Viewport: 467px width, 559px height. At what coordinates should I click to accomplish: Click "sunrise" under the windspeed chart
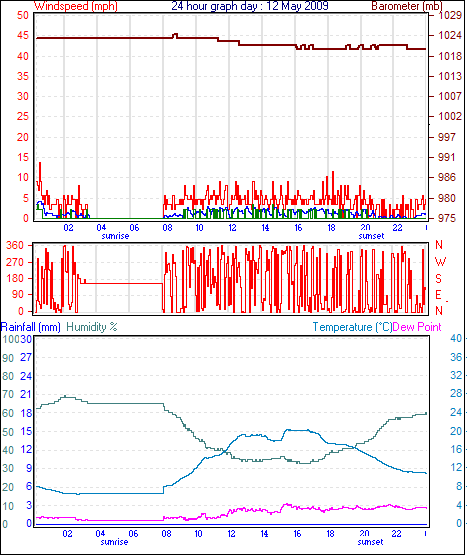point(115,236)
